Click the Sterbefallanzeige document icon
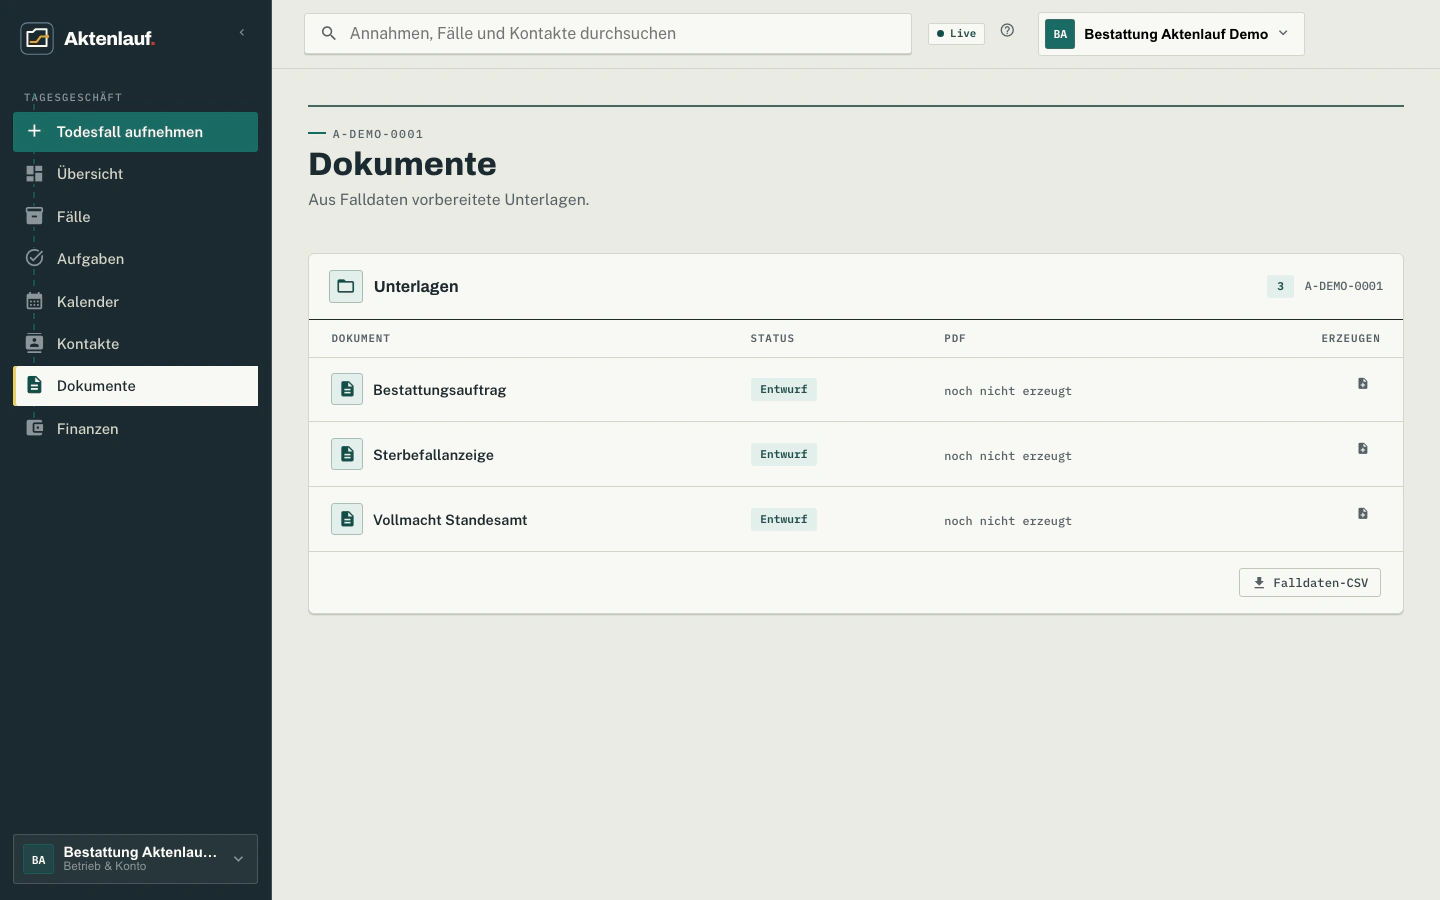The height and width of the screenshot is (900, 1440). 347,454
